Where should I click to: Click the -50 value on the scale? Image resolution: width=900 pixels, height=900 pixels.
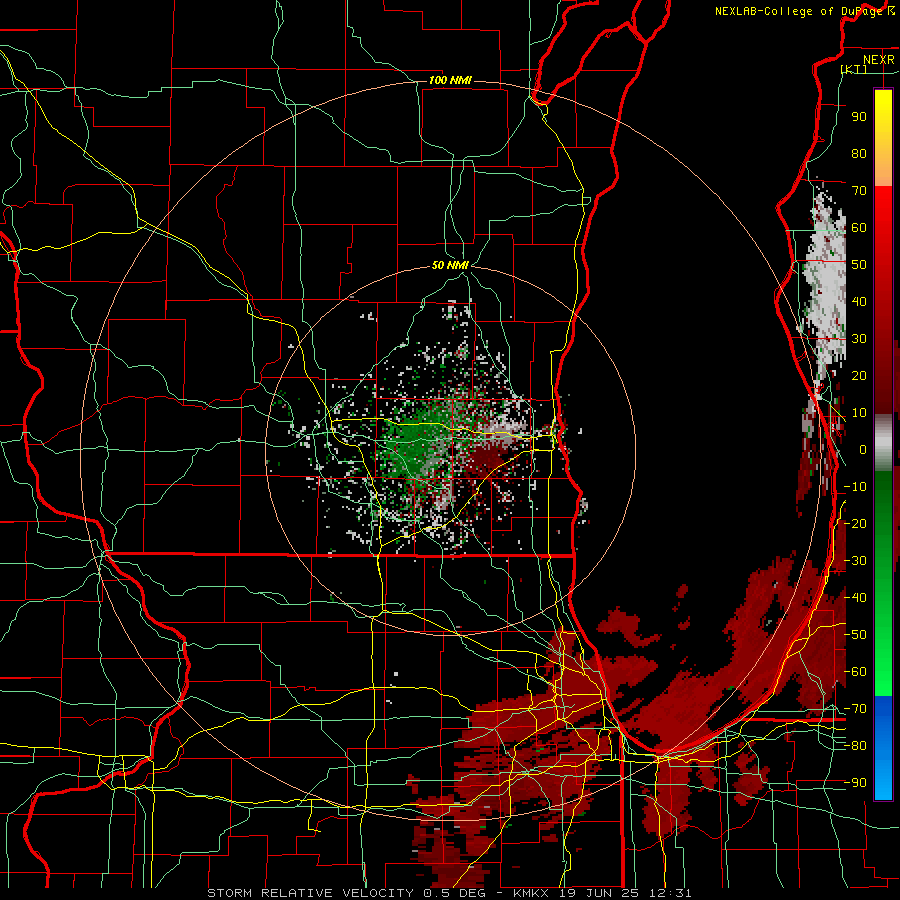(x=855, y=635)
